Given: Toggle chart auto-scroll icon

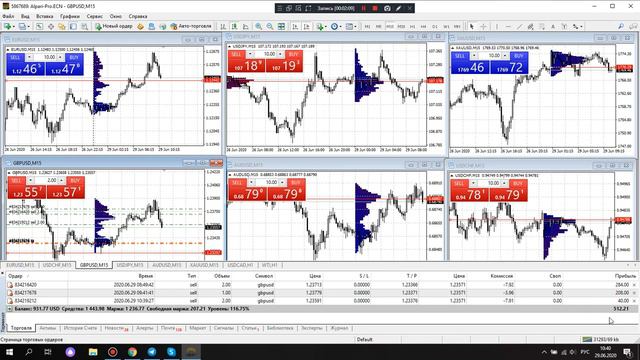Looking at the screenshot, I should [295, 27].
